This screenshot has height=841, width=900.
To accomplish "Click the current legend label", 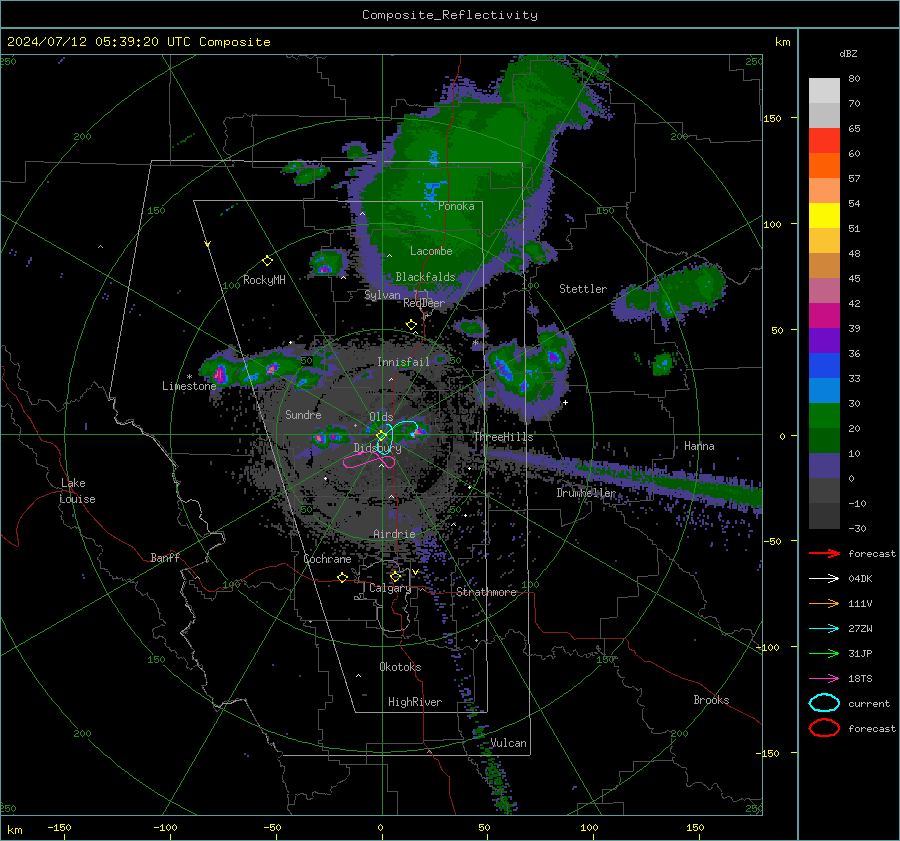I will pyautogui.click(x=869, y=703).
